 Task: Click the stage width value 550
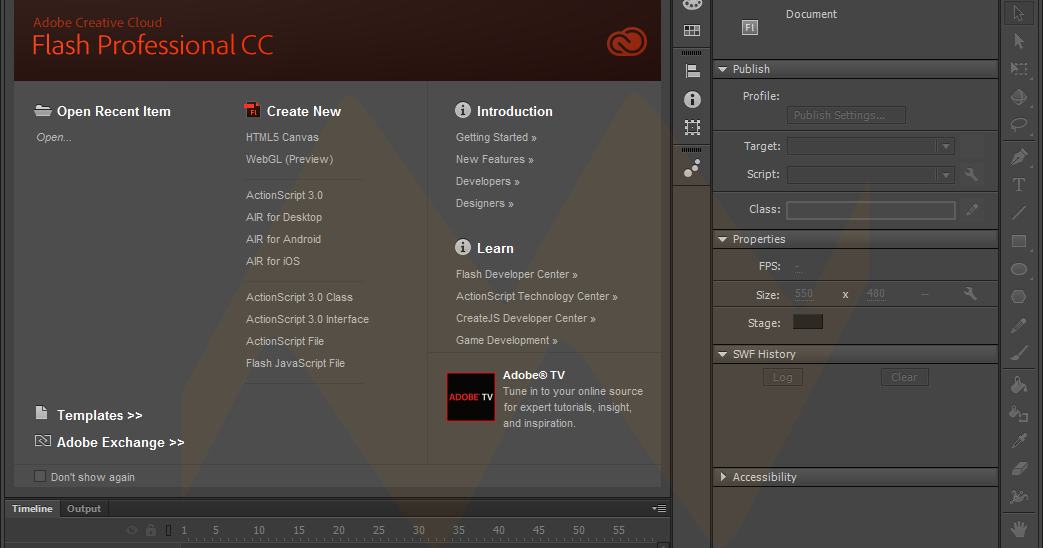click(804, 293)
